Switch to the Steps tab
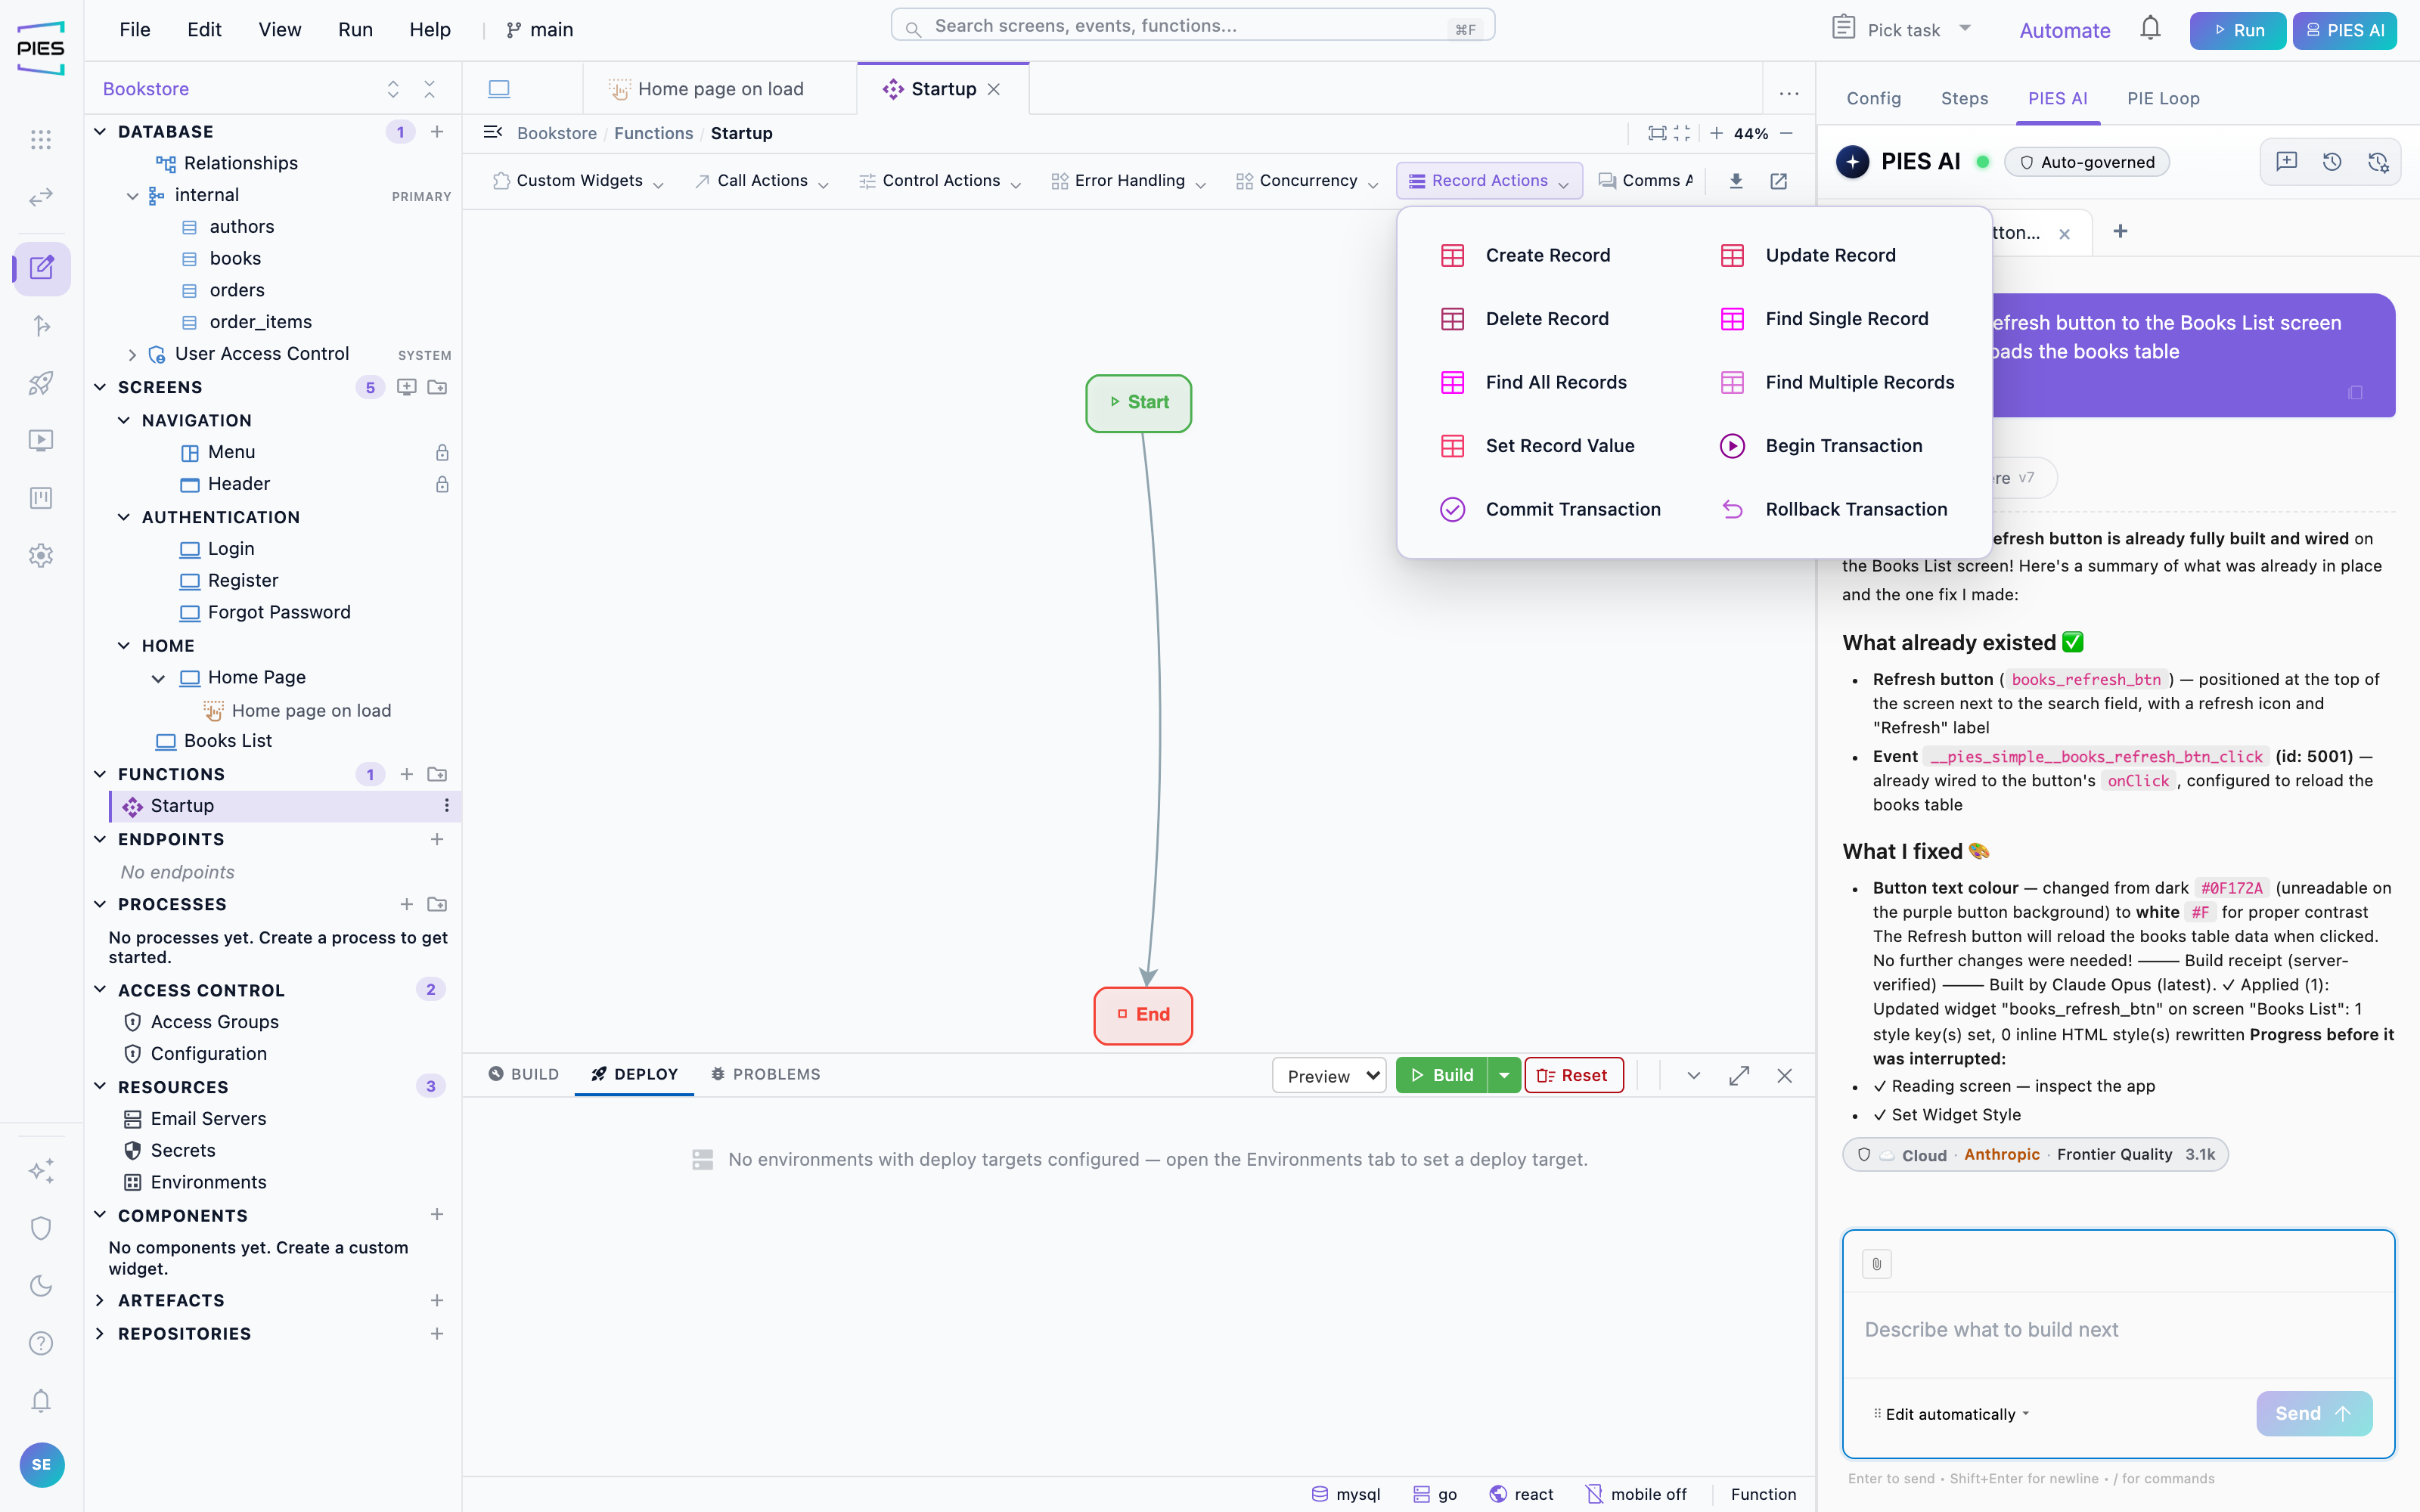The height and width of the screenshot is (1512, 2420). coord(1964,98)
